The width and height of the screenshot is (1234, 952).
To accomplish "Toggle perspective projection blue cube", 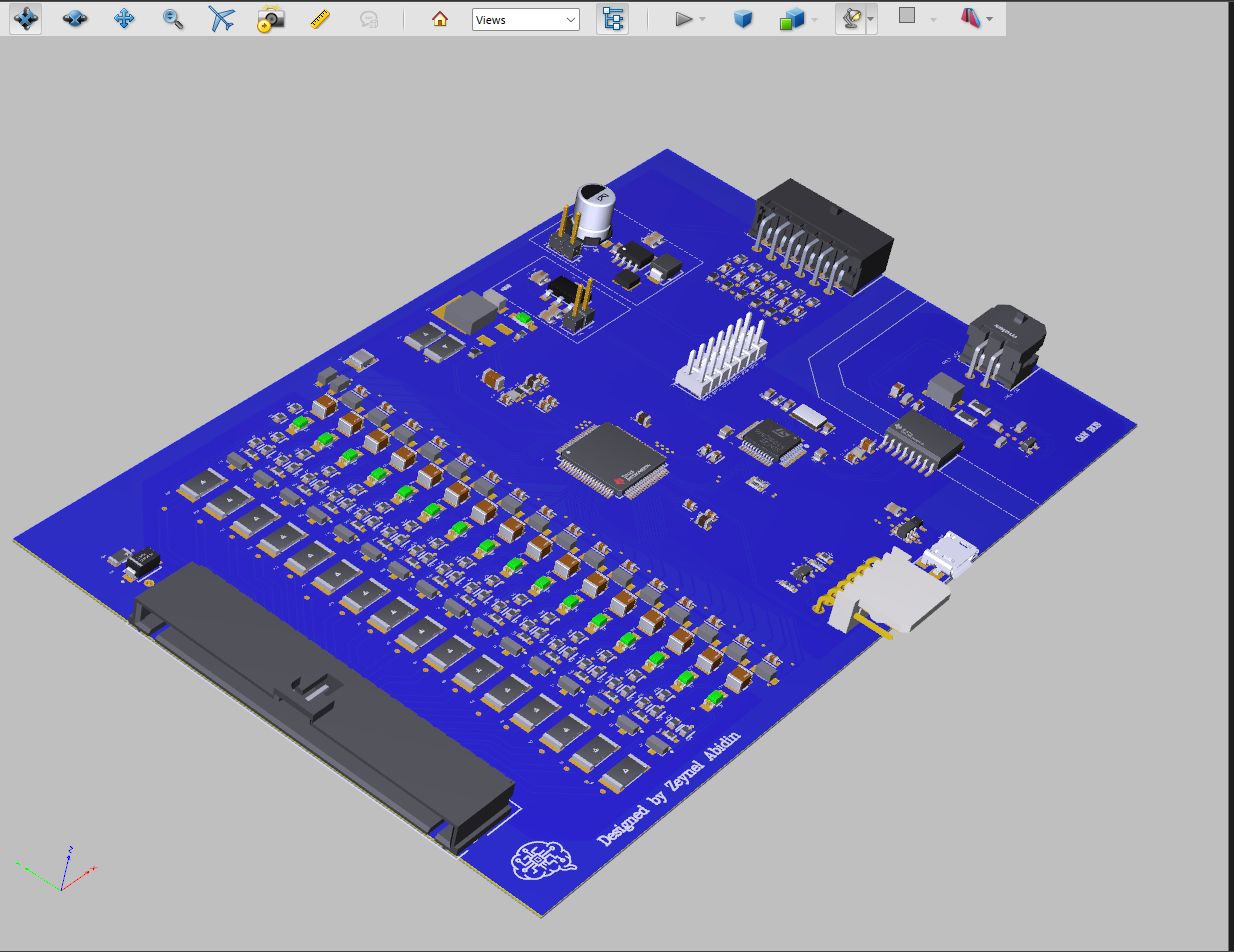I will click(x=743, y=19).
